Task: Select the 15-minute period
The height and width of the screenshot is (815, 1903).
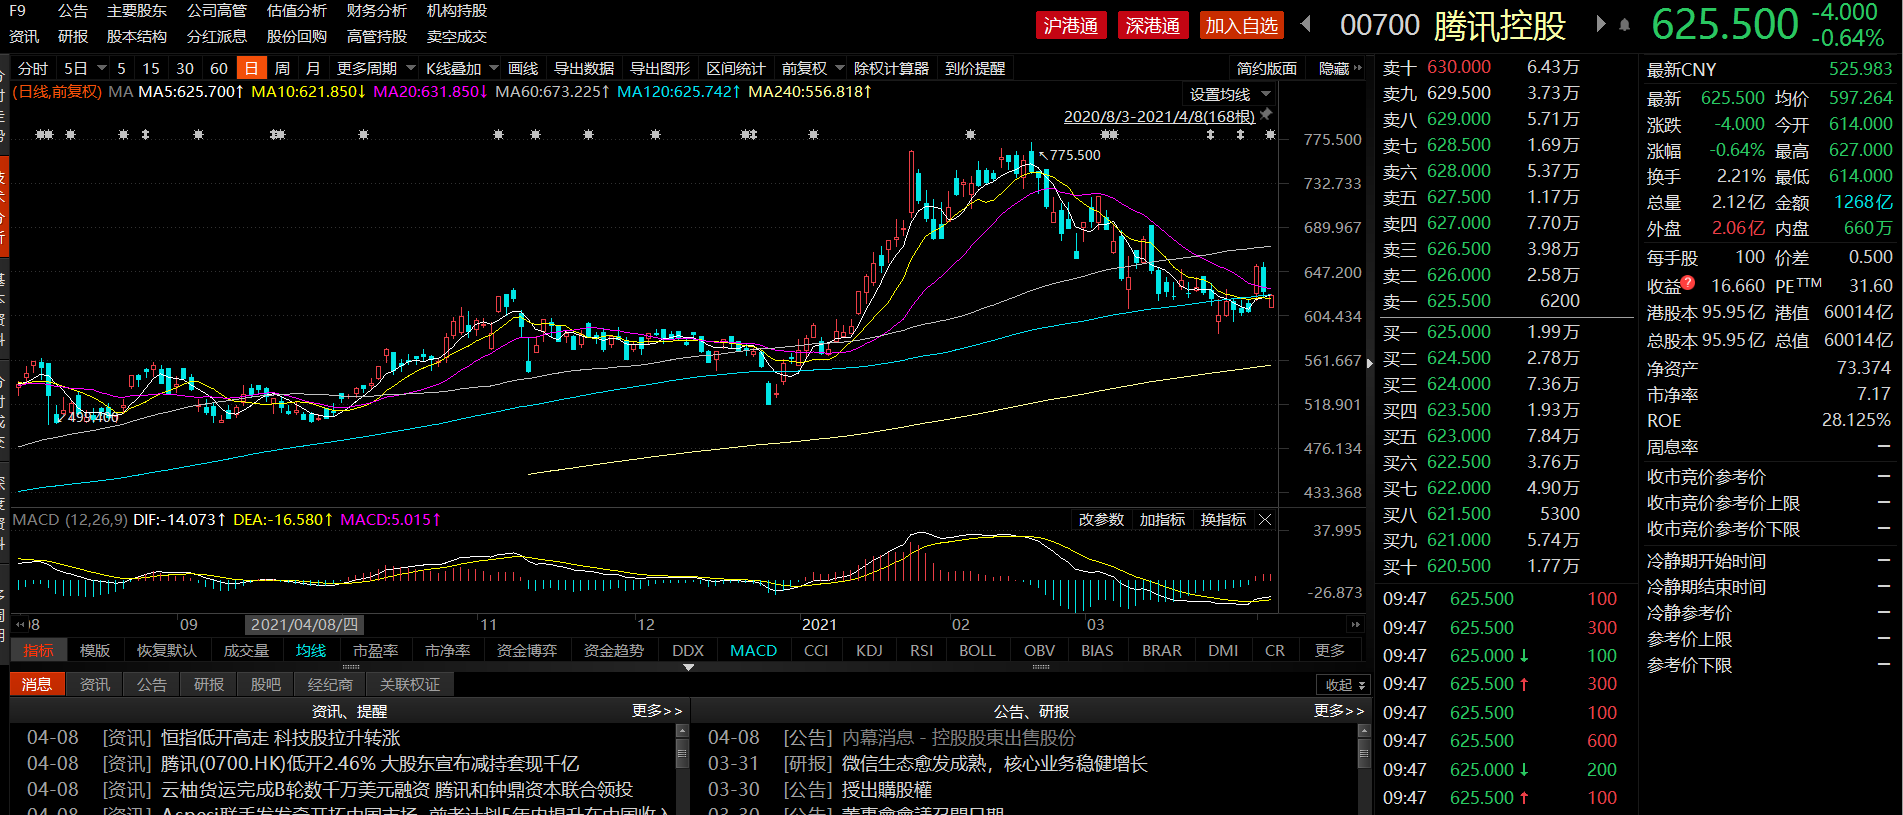Action: coord(151,68)
